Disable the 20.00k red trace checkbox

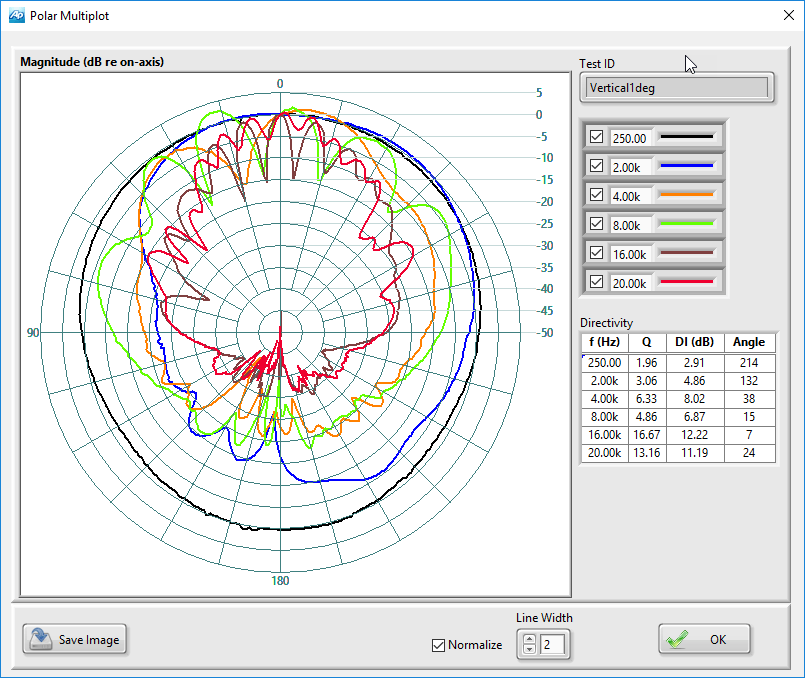pos(597,282)
